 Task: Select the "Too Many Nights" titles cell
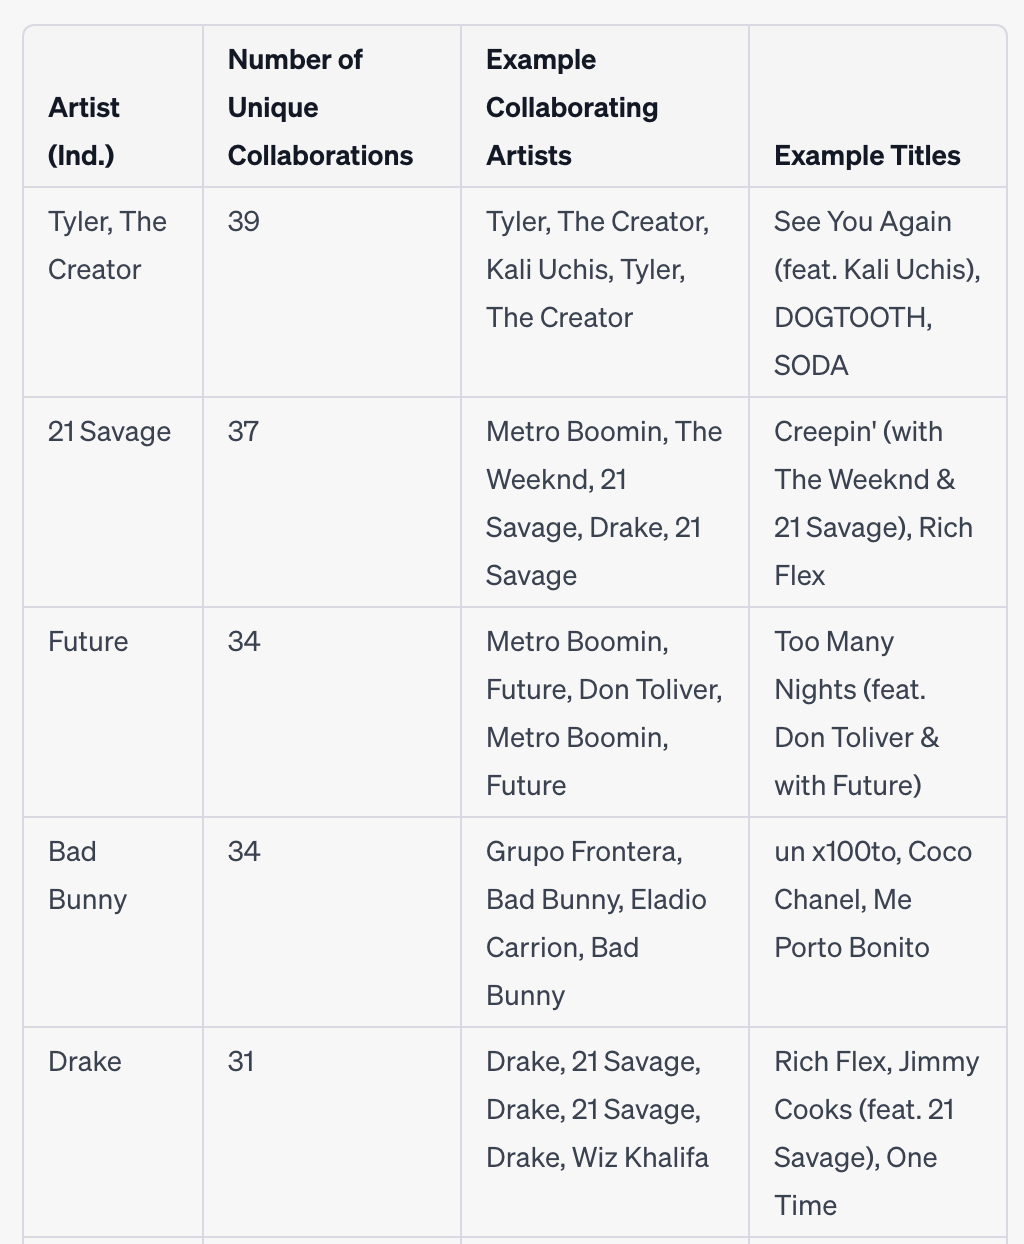point(856,713)
